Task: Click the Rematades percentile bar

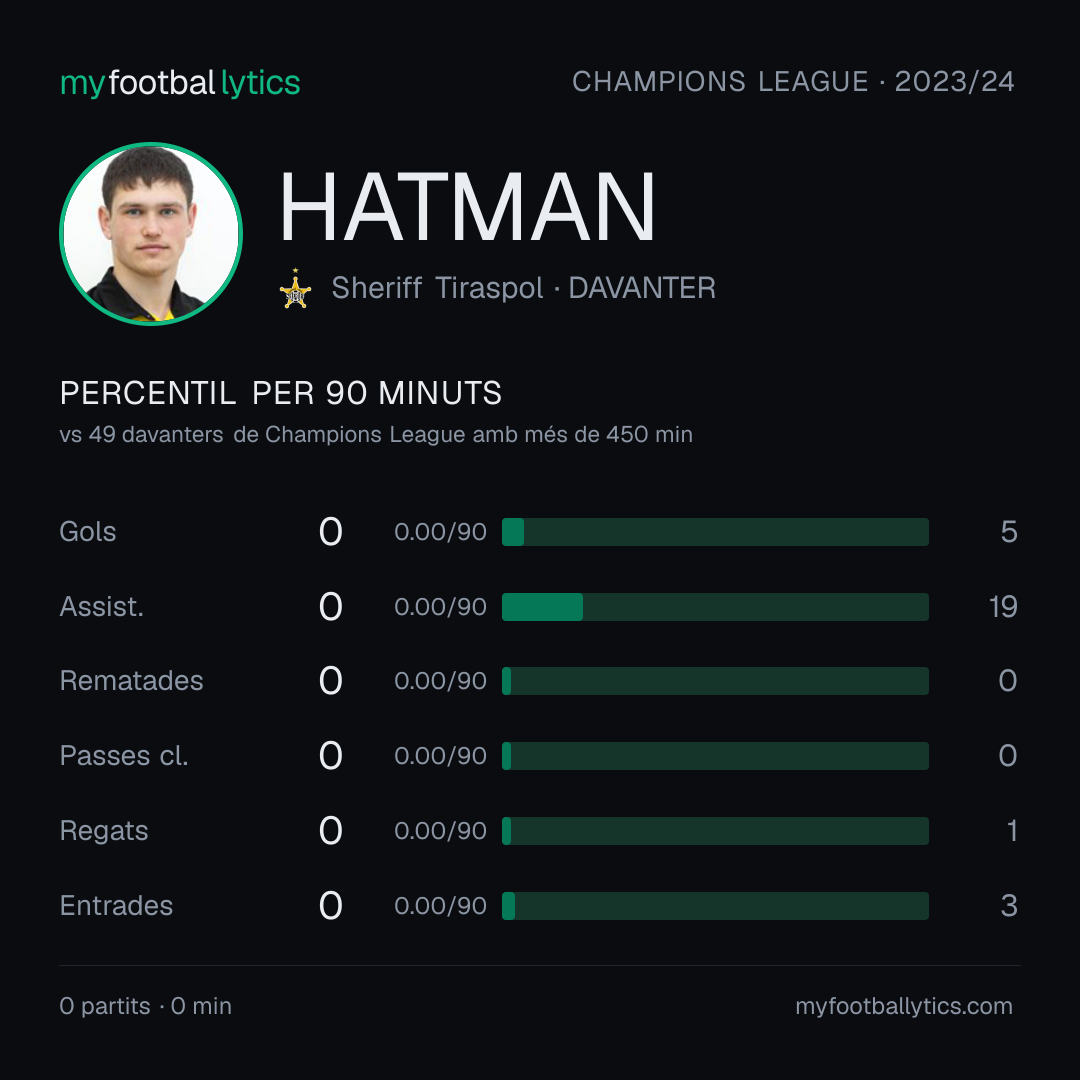Action: pos(715,681)
